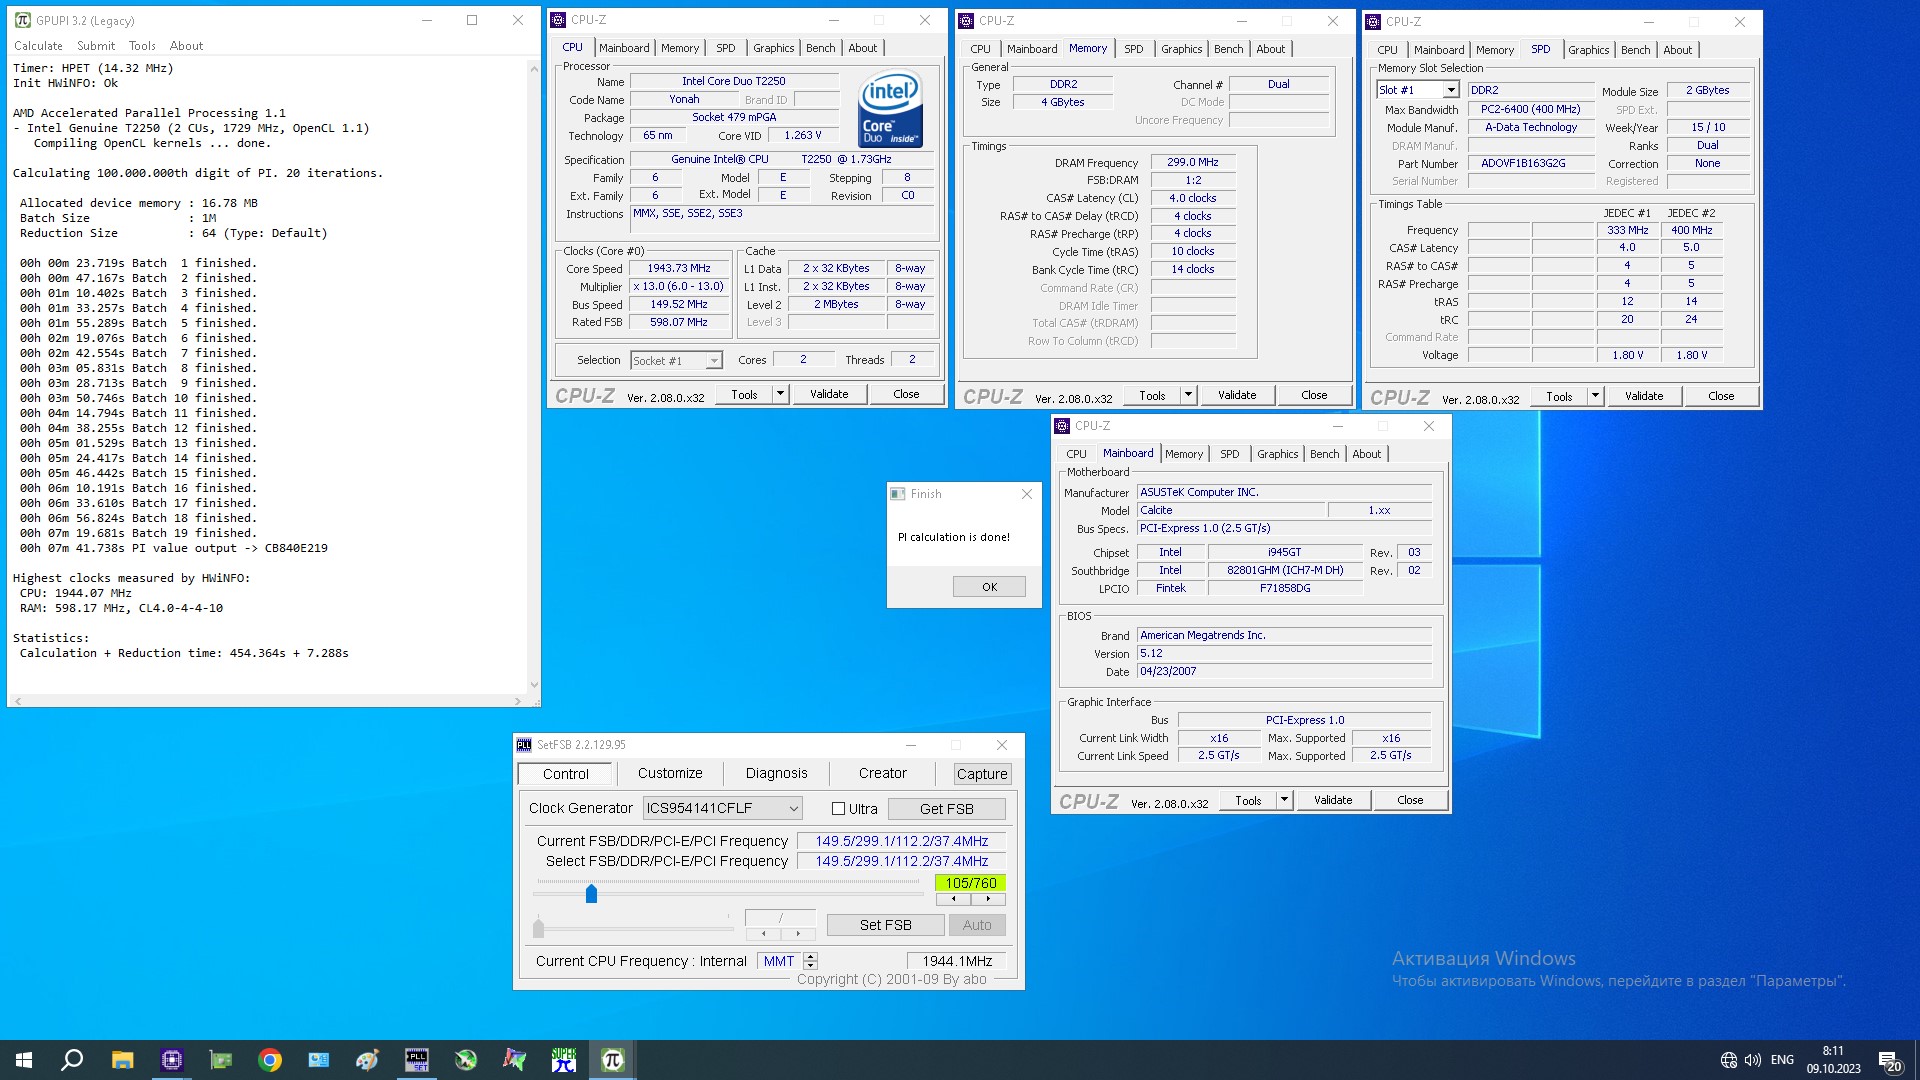
Task: Open the graphics card app in taskbar
Action: (x=220, y=1060)
